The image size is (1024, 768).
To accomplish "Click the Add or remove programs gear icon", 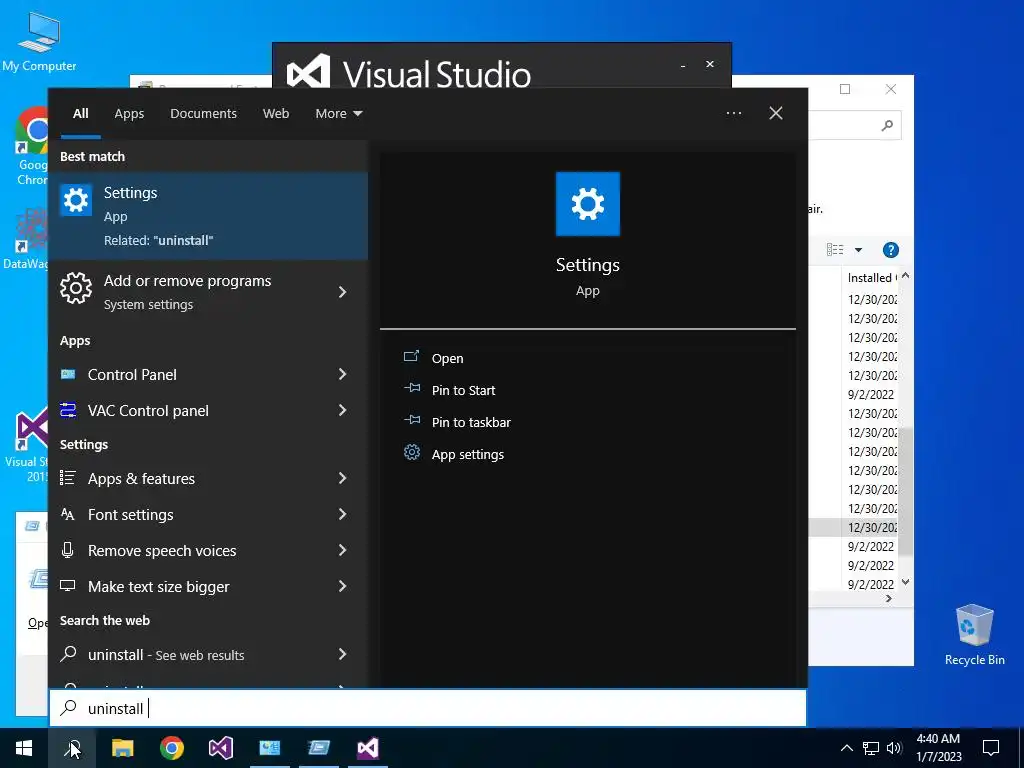I will (x=76, y=288).
